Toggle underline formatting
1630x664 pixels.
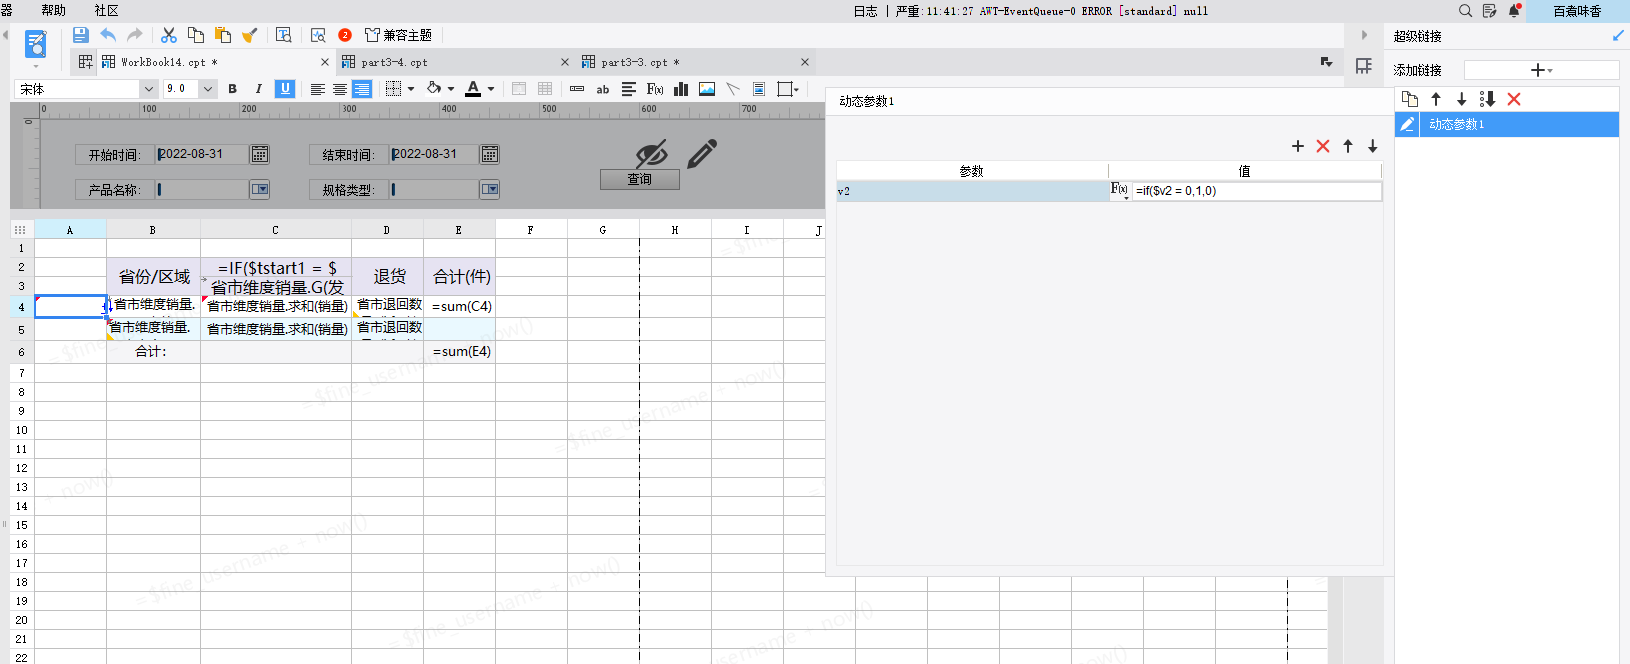click(x=285, y=89)
